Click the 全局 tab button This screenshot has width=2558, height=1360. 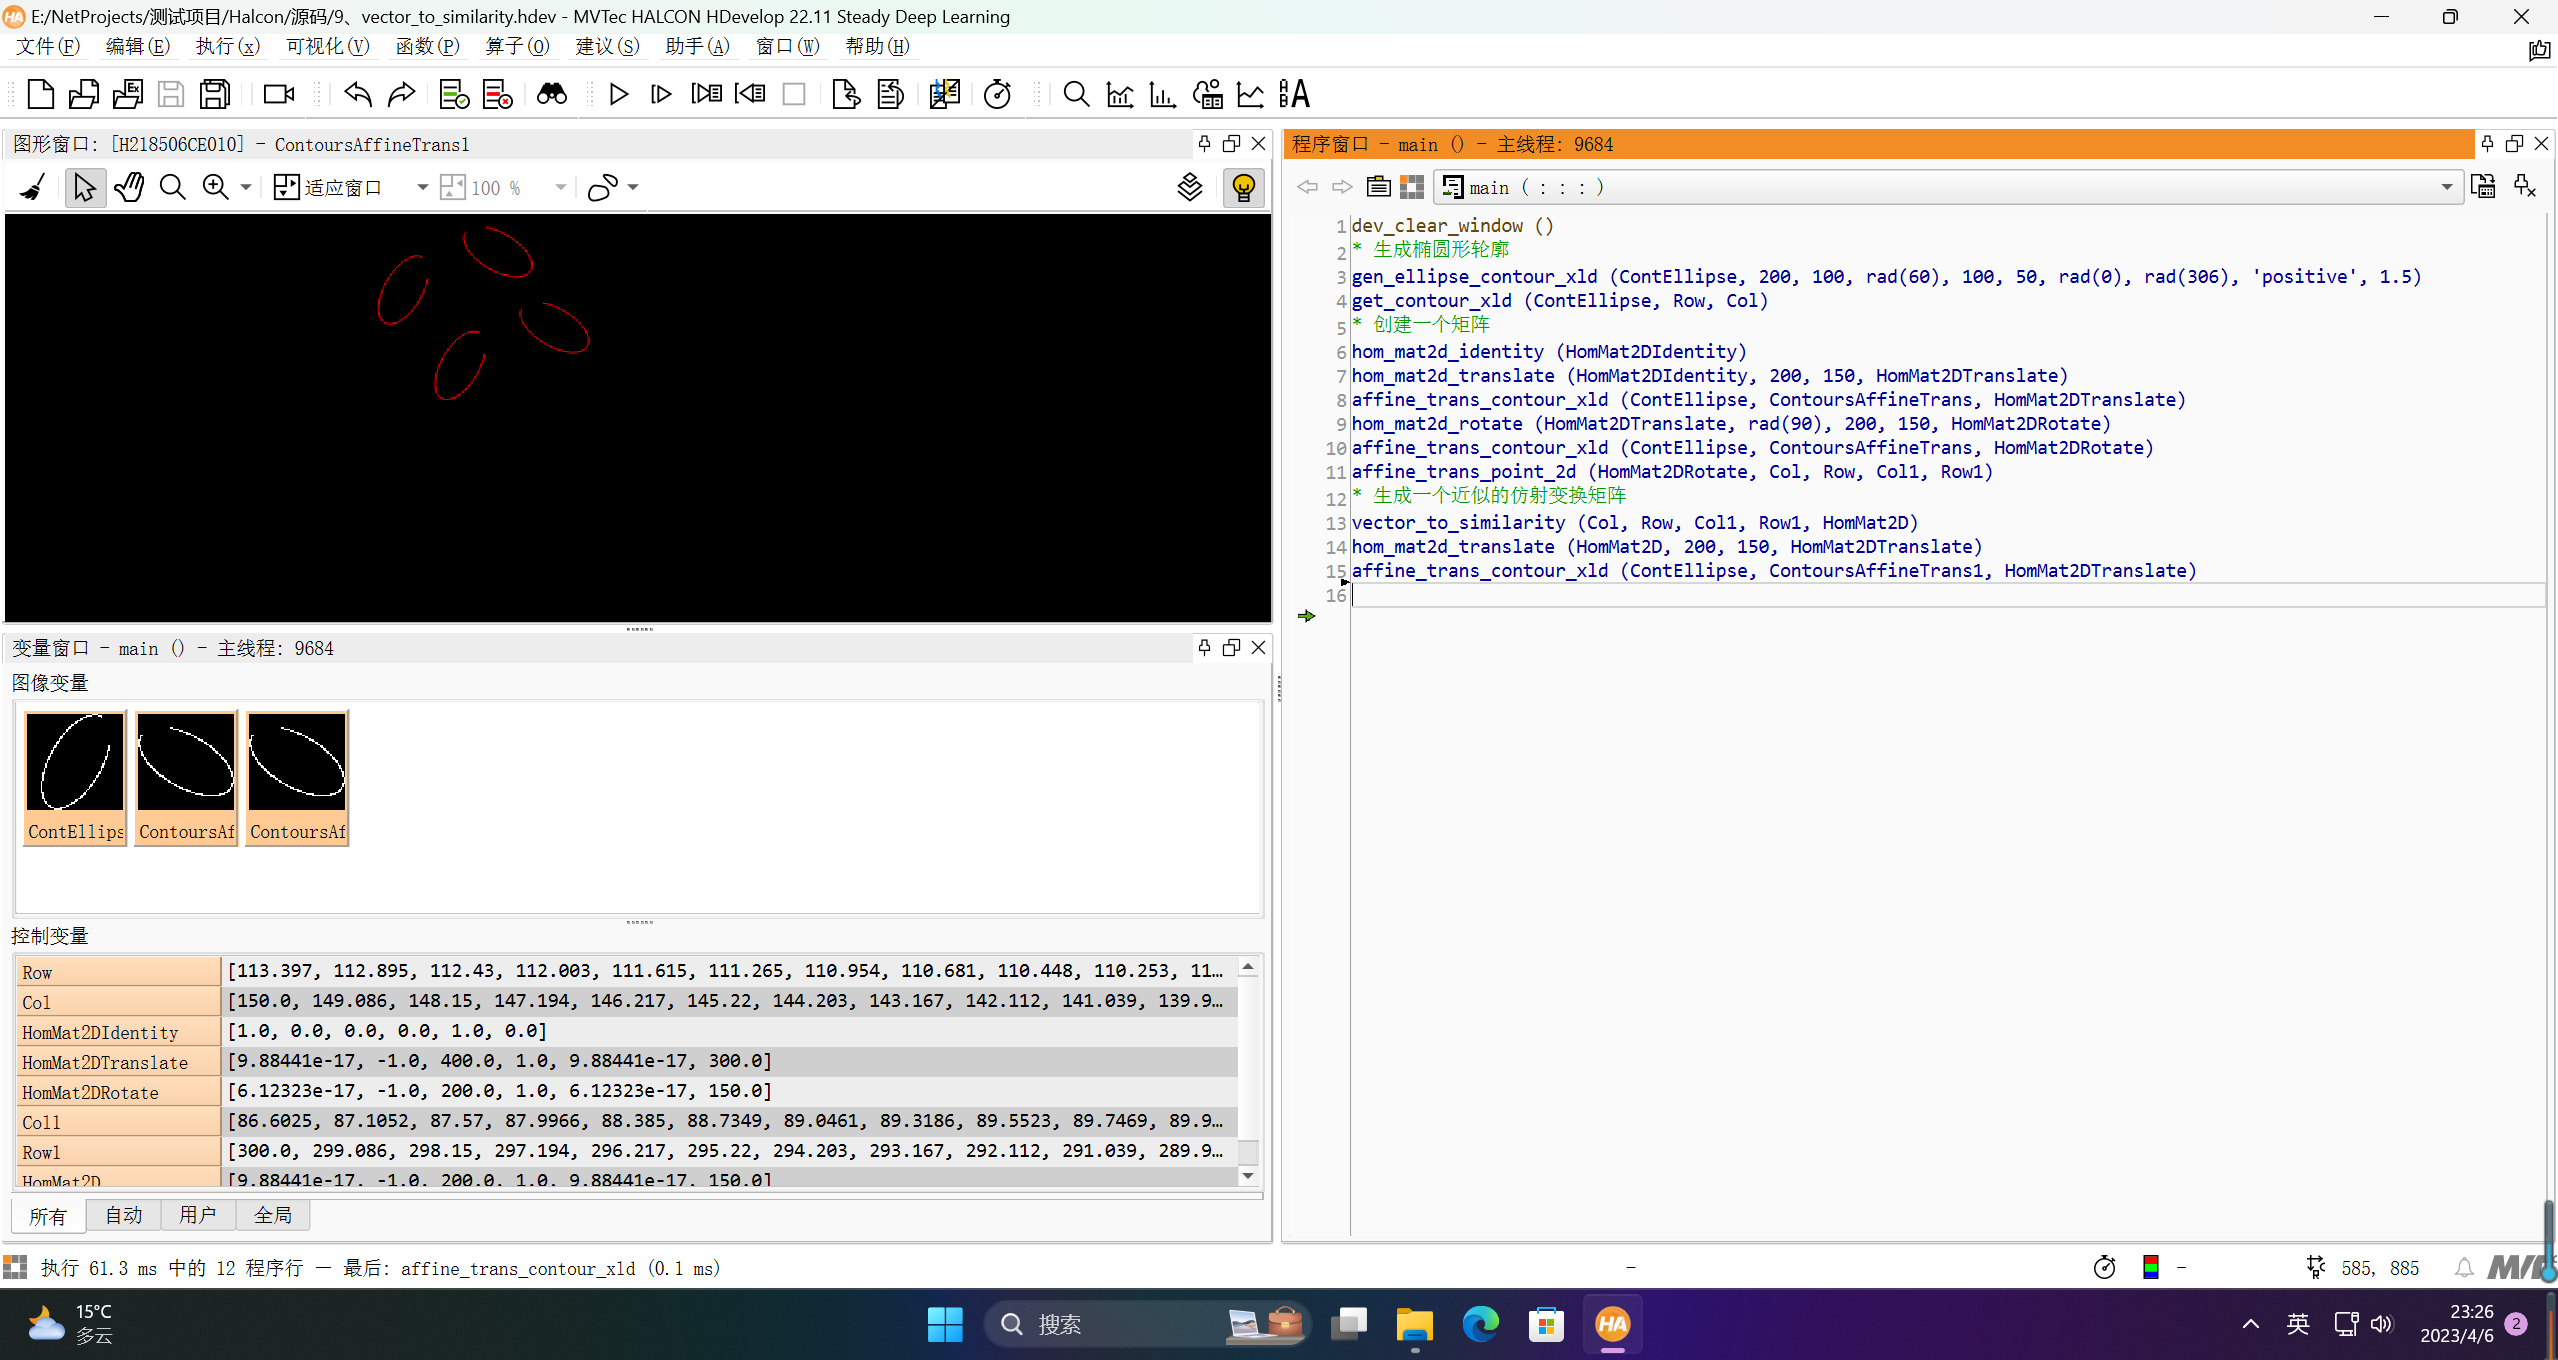pyautogui.click(x=272, y=1215)
